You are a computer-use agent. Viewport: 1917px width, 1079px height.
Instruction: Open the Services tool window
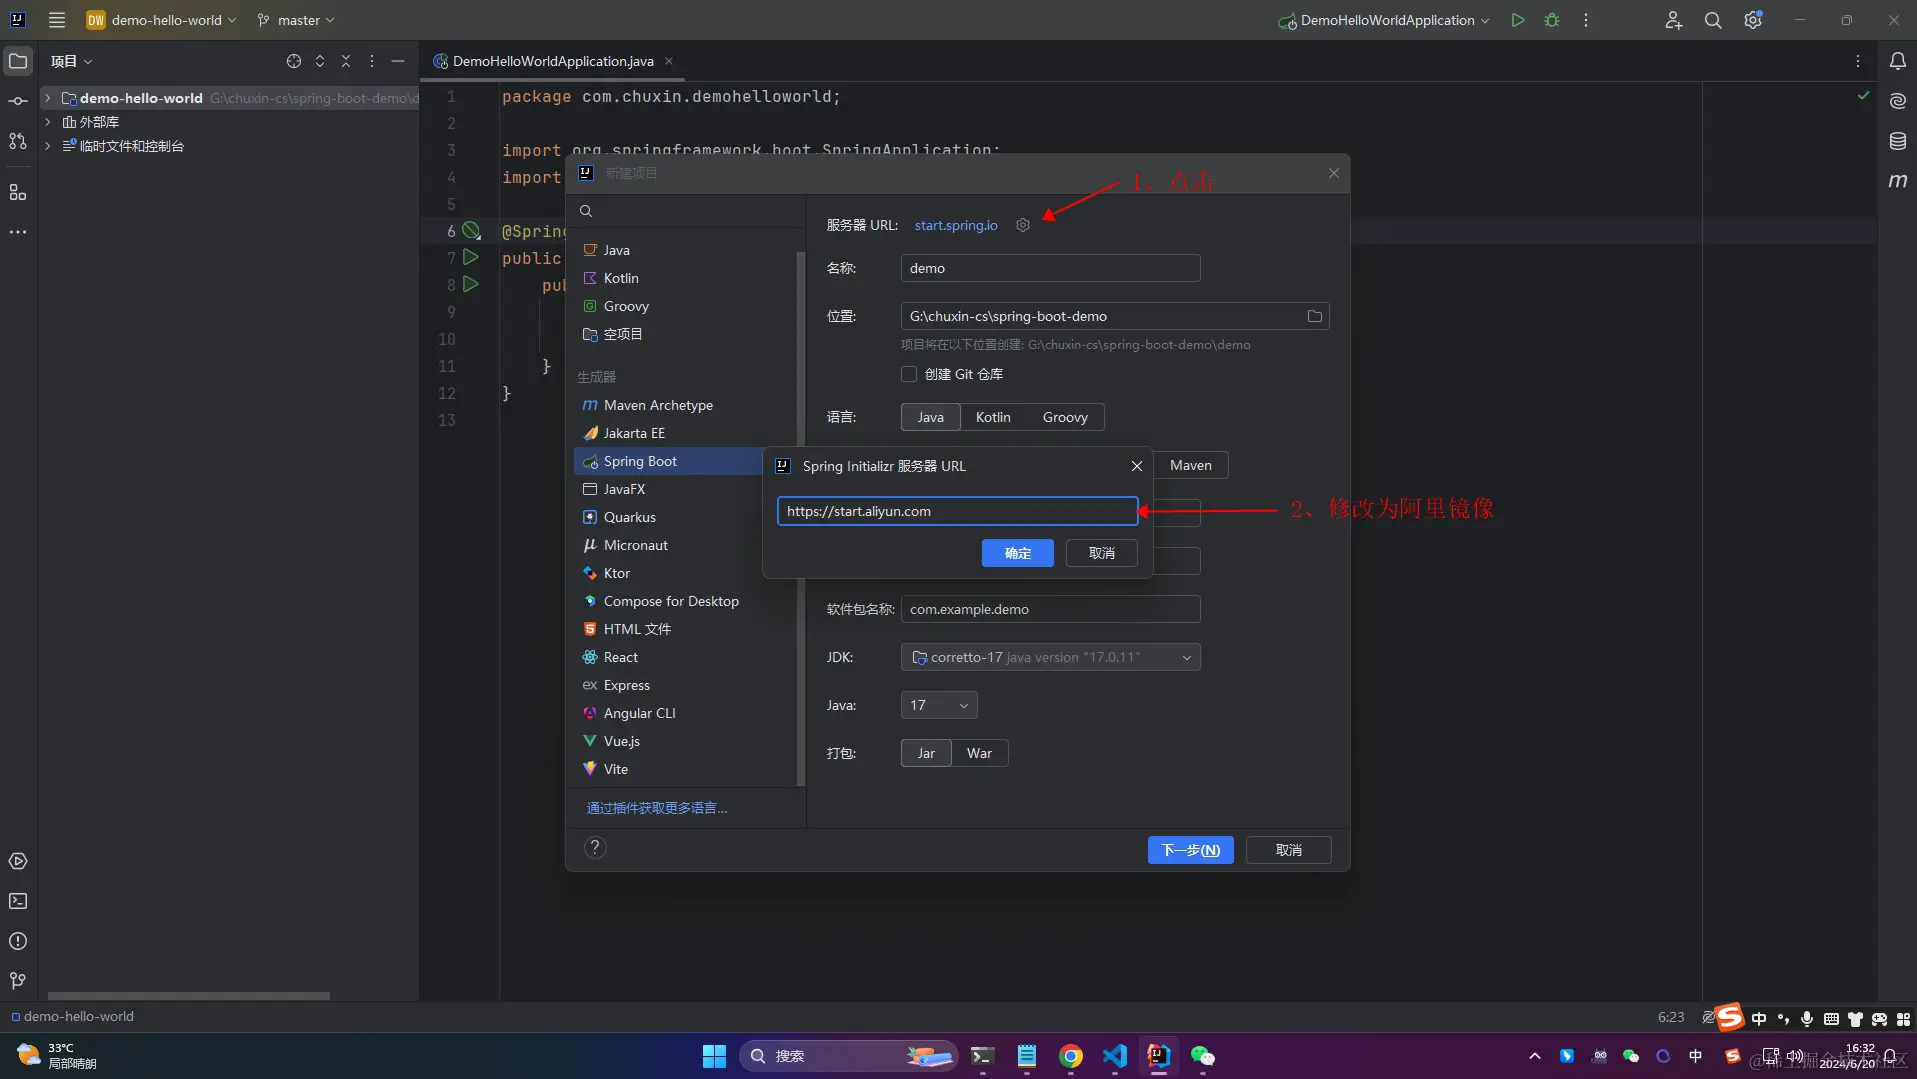pyautogui.click(x=18, y=861)
